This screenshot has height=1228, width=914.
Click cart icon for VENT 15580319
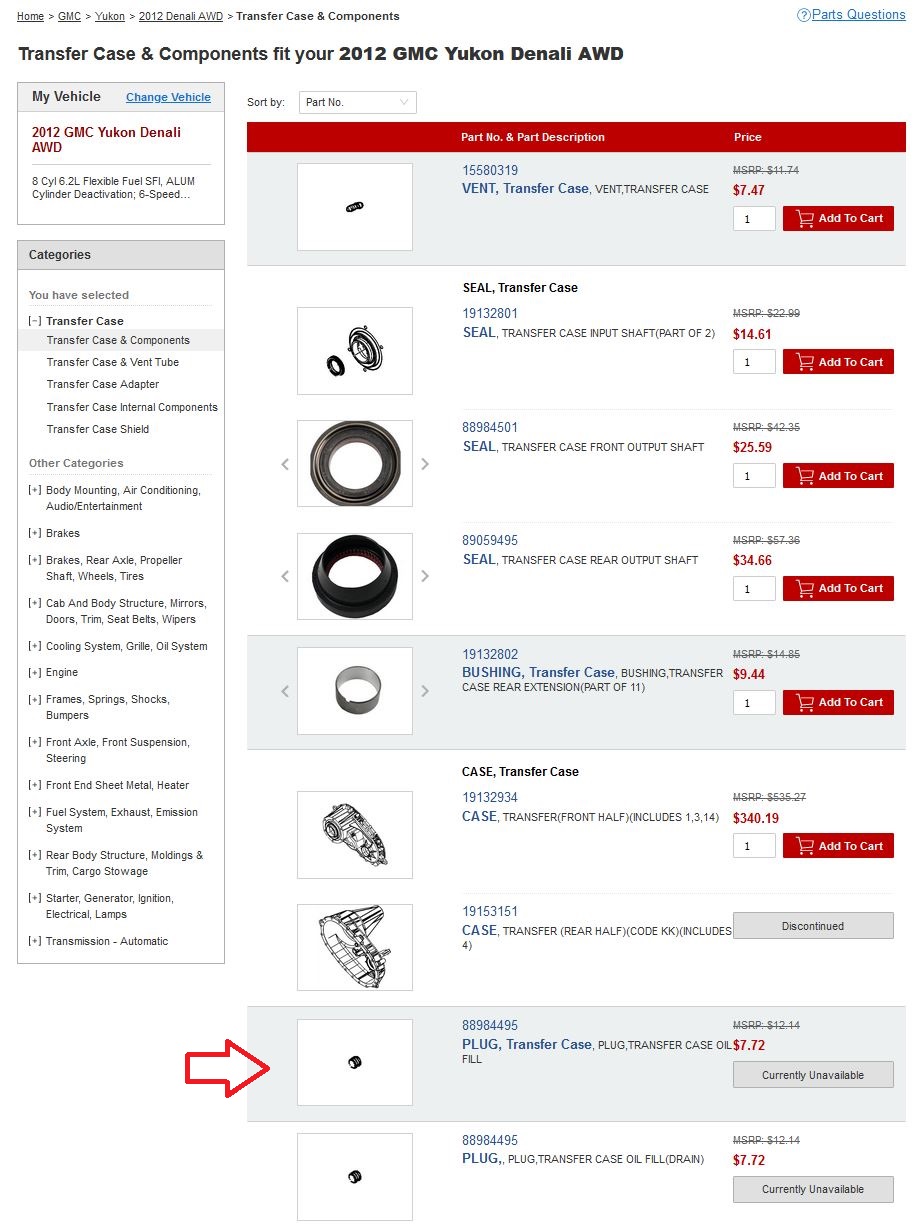804,218
